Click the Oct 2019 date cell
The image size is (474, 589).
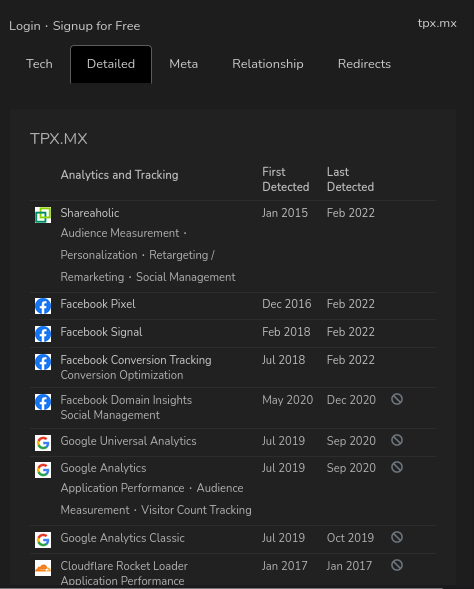tap(350, 538)
